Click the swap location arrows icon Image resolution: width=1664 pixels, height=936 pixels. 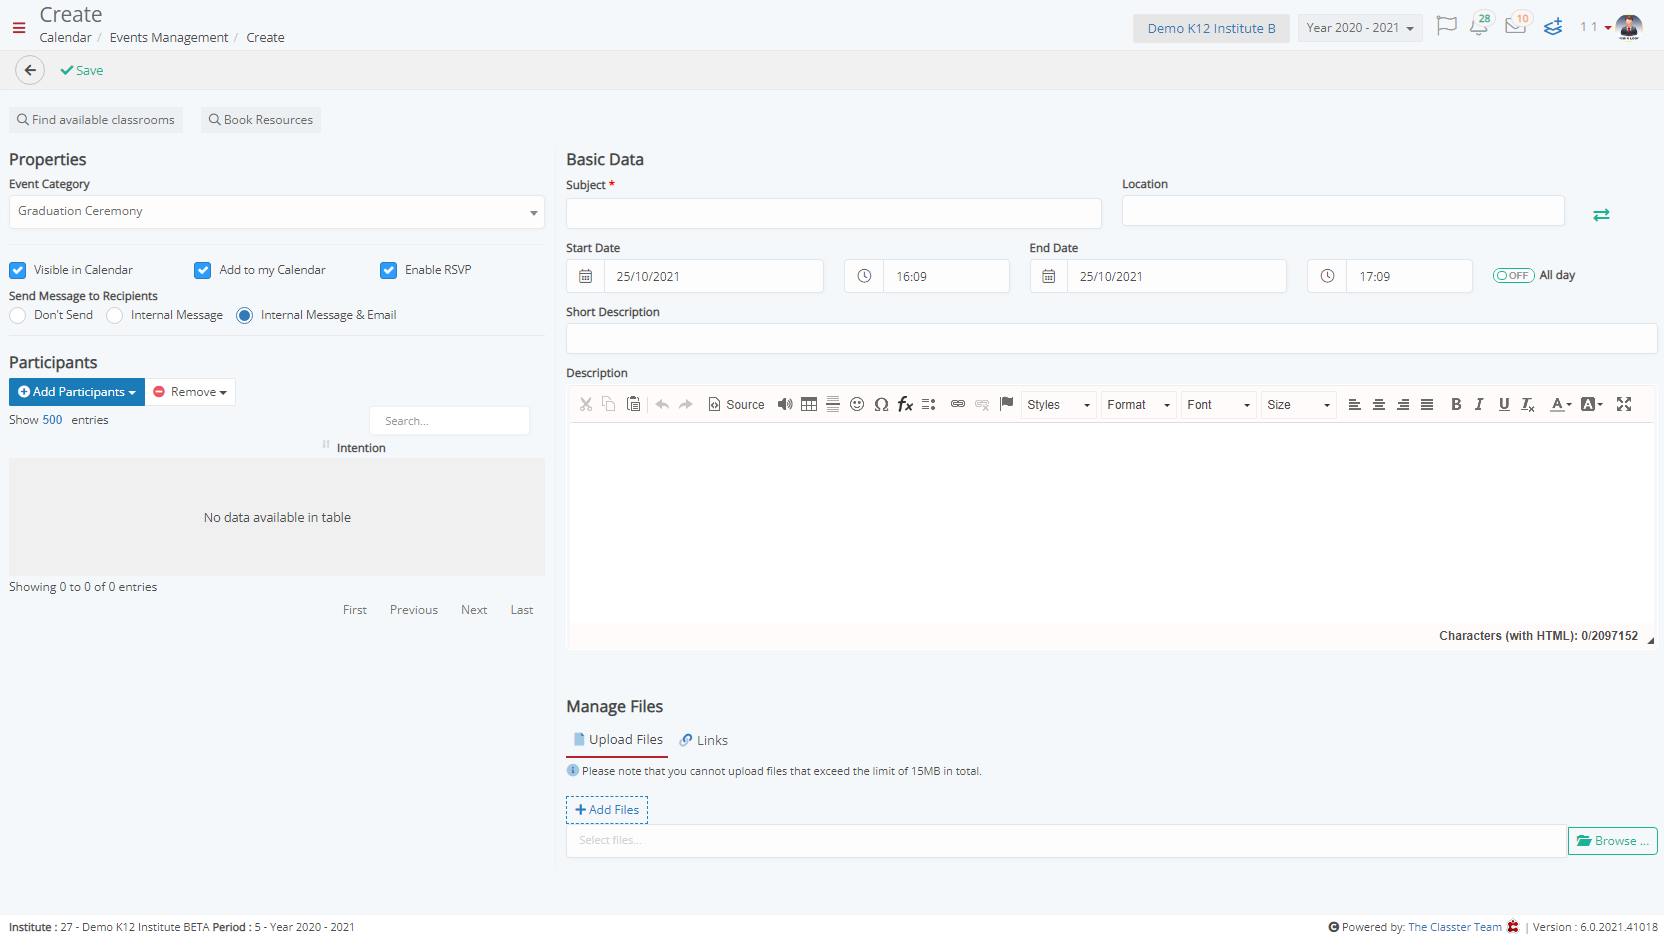click(1601, 215)
